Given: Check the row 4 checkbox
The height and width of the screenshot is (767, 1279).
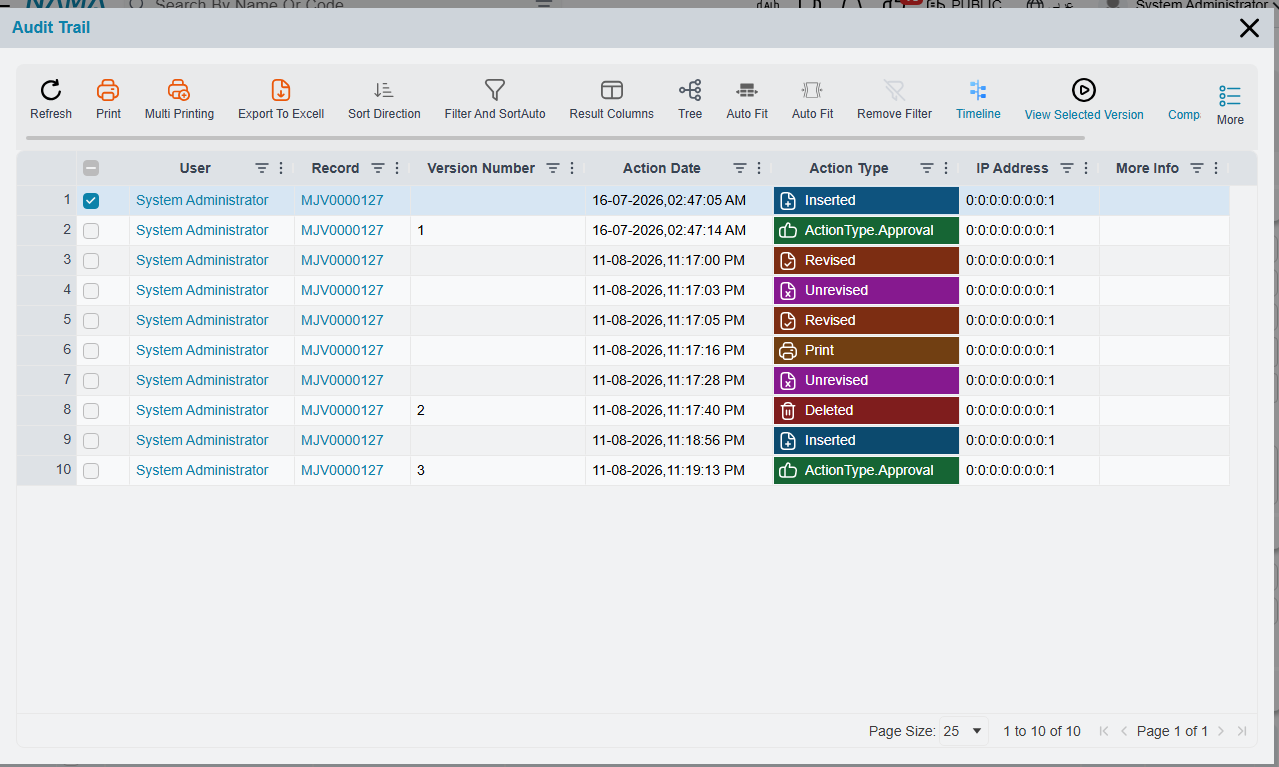Looking at the screenshot, I should (91, 290).
